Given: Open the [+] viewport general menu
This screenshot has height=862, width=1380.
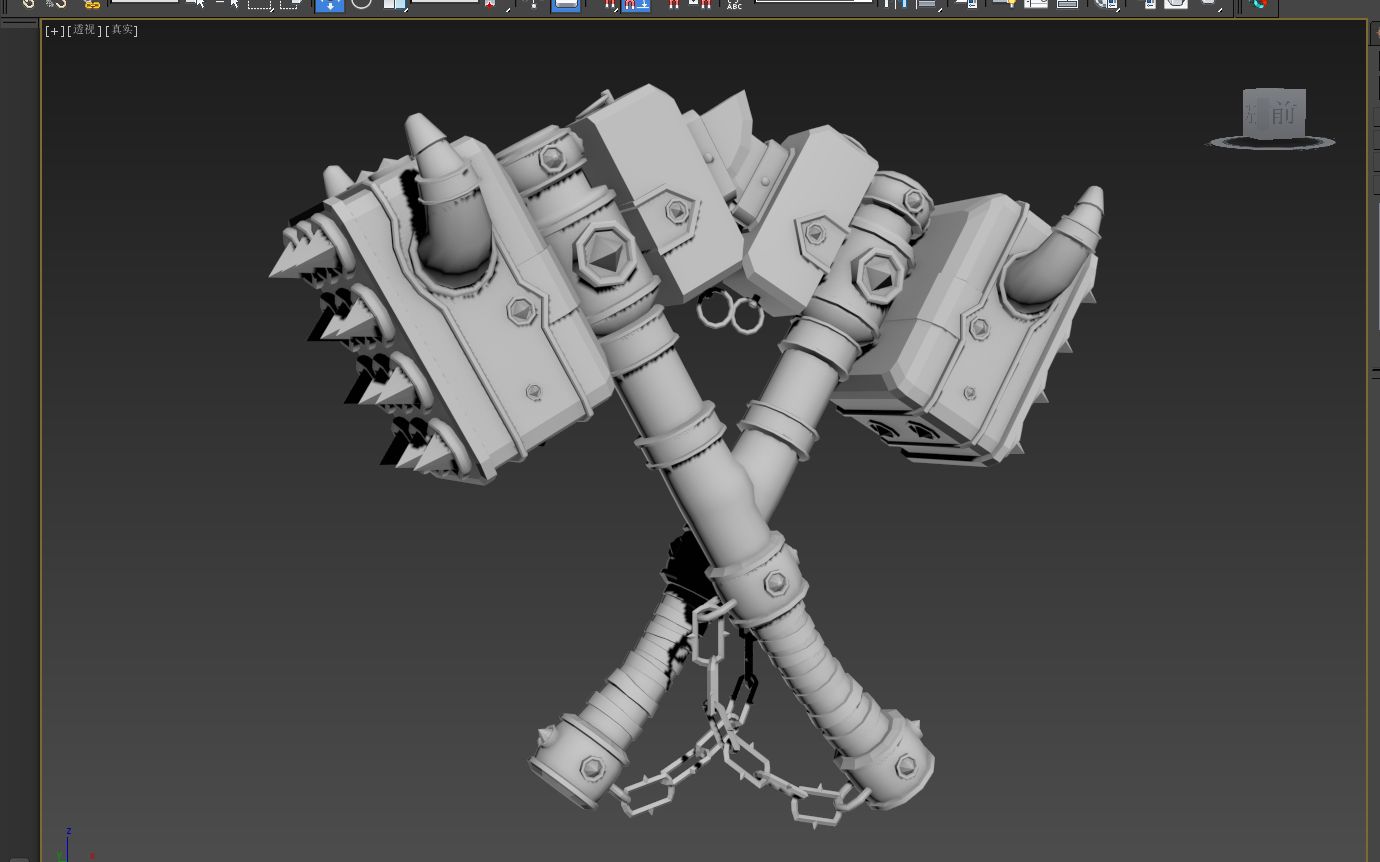Looking at the screenshot, I should coord(54,30).
